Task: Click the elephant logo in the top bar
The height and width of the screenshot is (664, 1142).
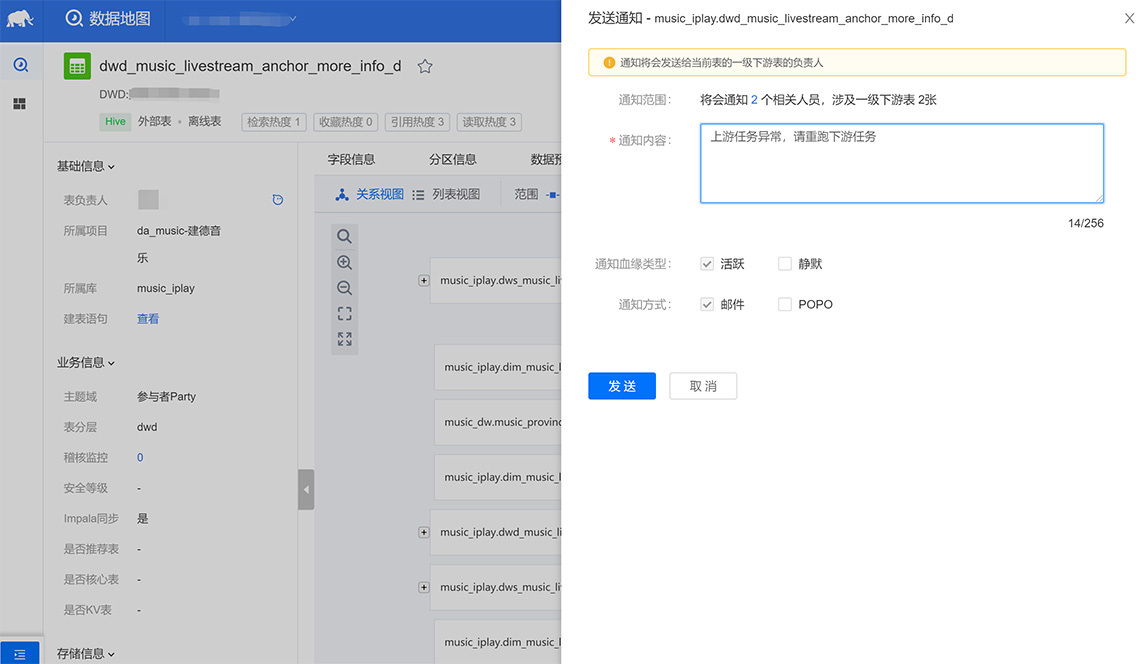Action: (x=21, y=19)
